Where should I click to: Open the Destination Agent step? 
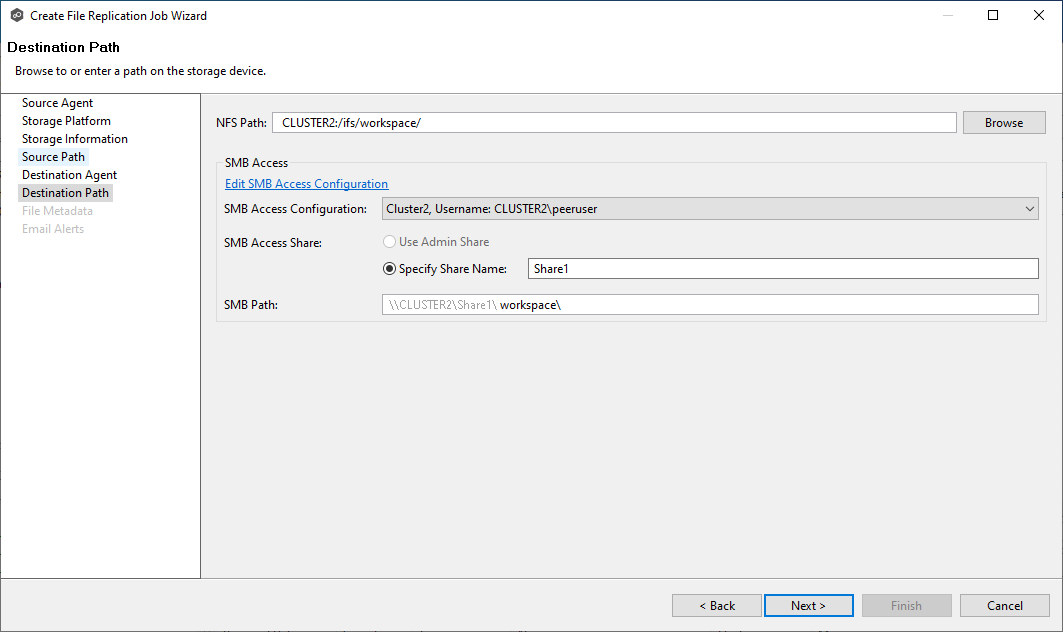click(70, 175)
